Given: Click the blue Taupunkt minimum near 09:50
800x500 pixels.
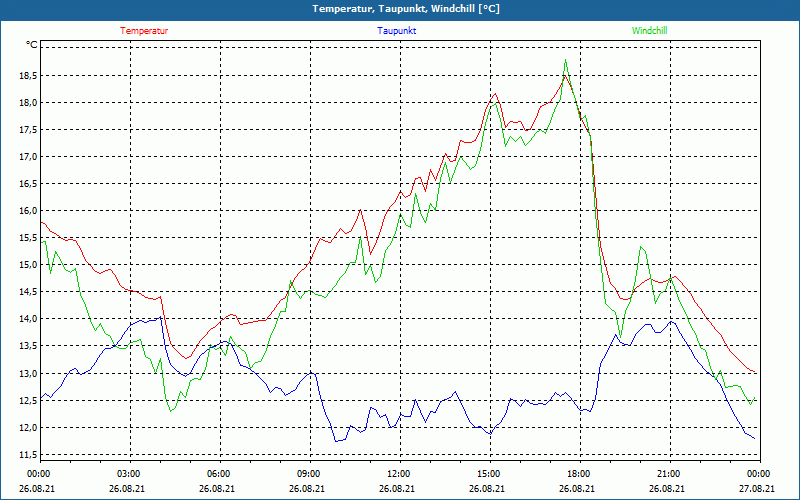Looking at the screenshot, I should (336, 441).
